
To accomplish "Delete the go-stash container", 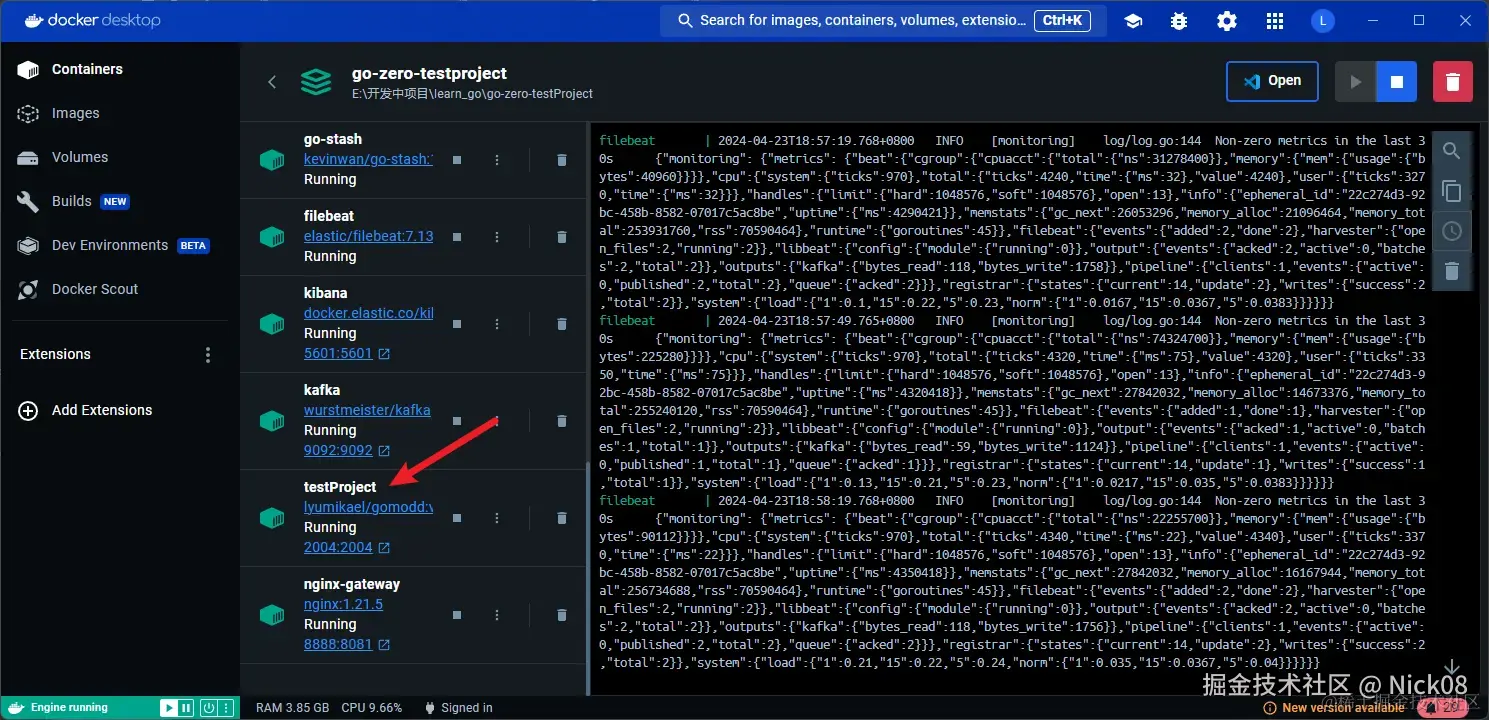I will pos(561,160).
